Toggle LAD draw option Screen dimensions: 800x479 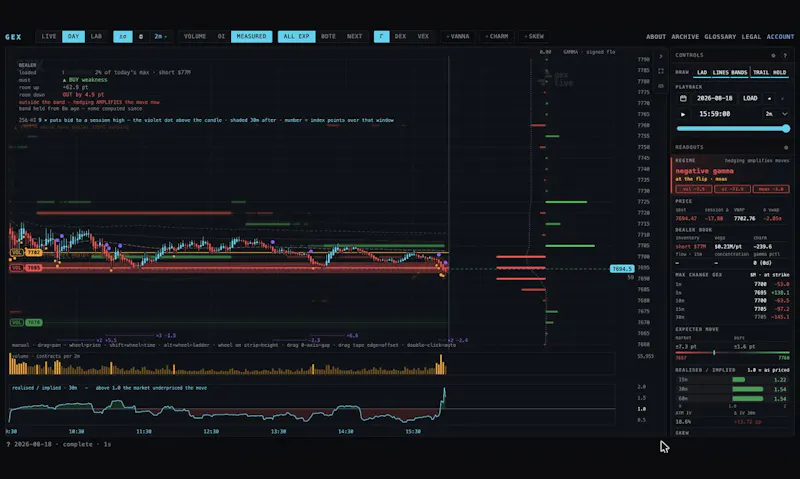point(702,72)
